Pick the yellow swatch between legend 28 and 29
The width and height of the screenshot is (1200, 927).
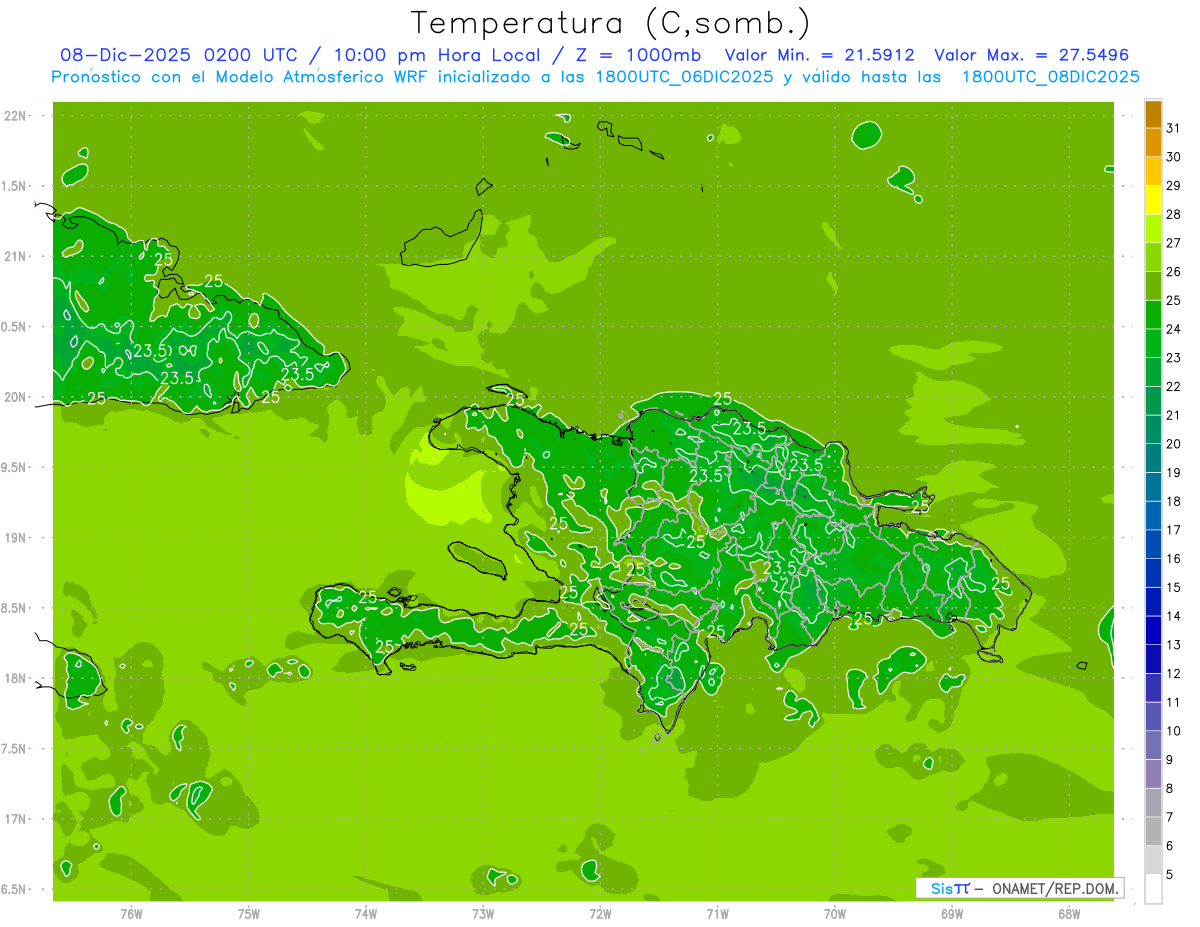coord(1153,200)
